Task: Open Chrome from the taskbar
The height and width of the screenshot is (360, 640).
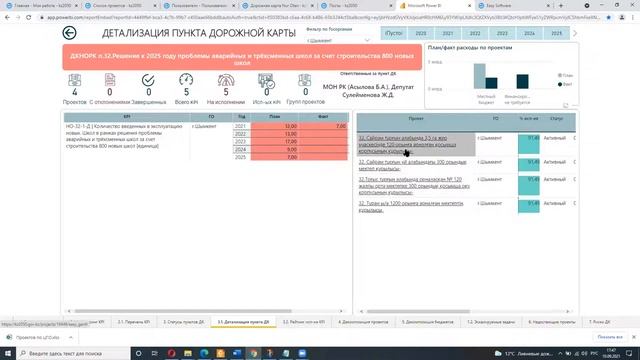Action: click(x=253, y=353)
